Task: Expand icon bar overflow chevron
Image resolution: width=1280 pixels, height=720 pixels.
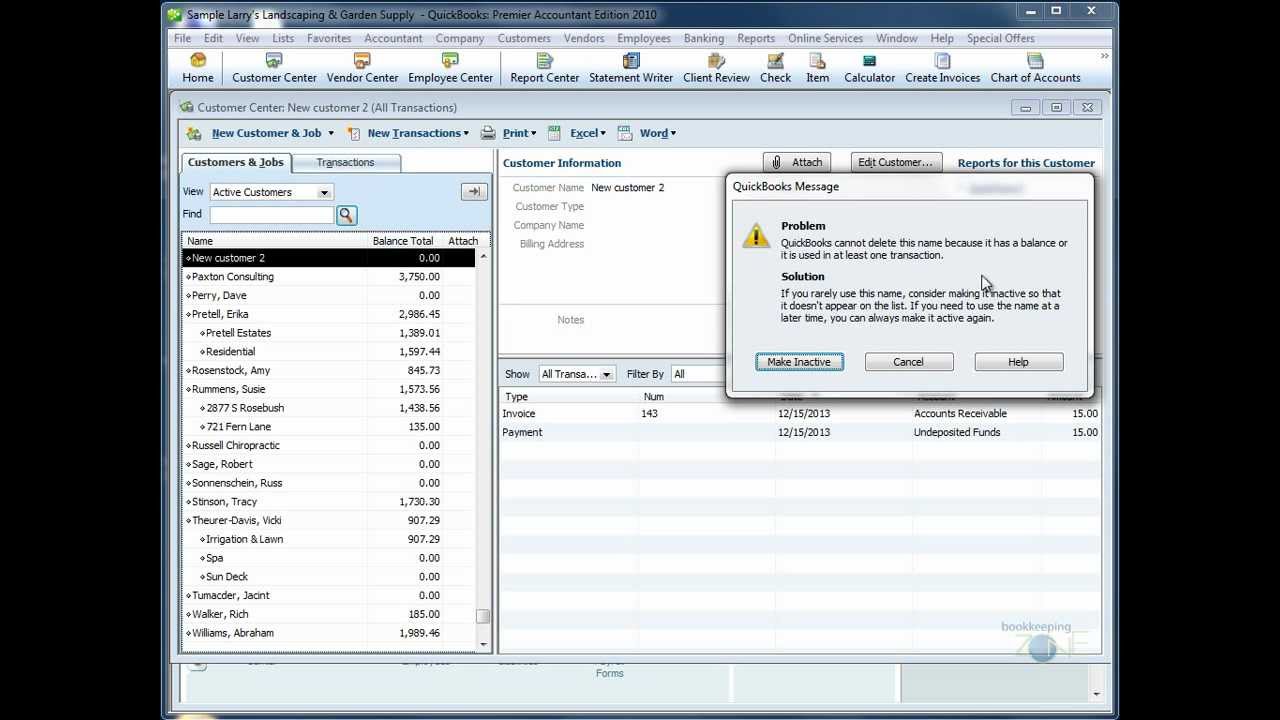Action: click(1104, 57)
